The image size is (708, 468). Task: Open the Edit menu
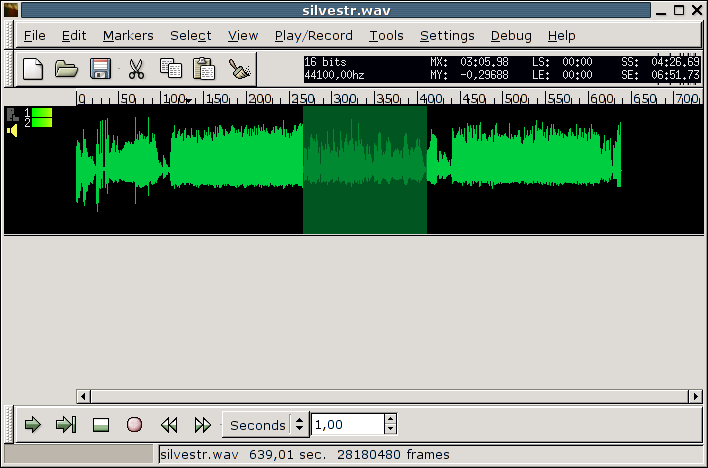coord(74,36)
